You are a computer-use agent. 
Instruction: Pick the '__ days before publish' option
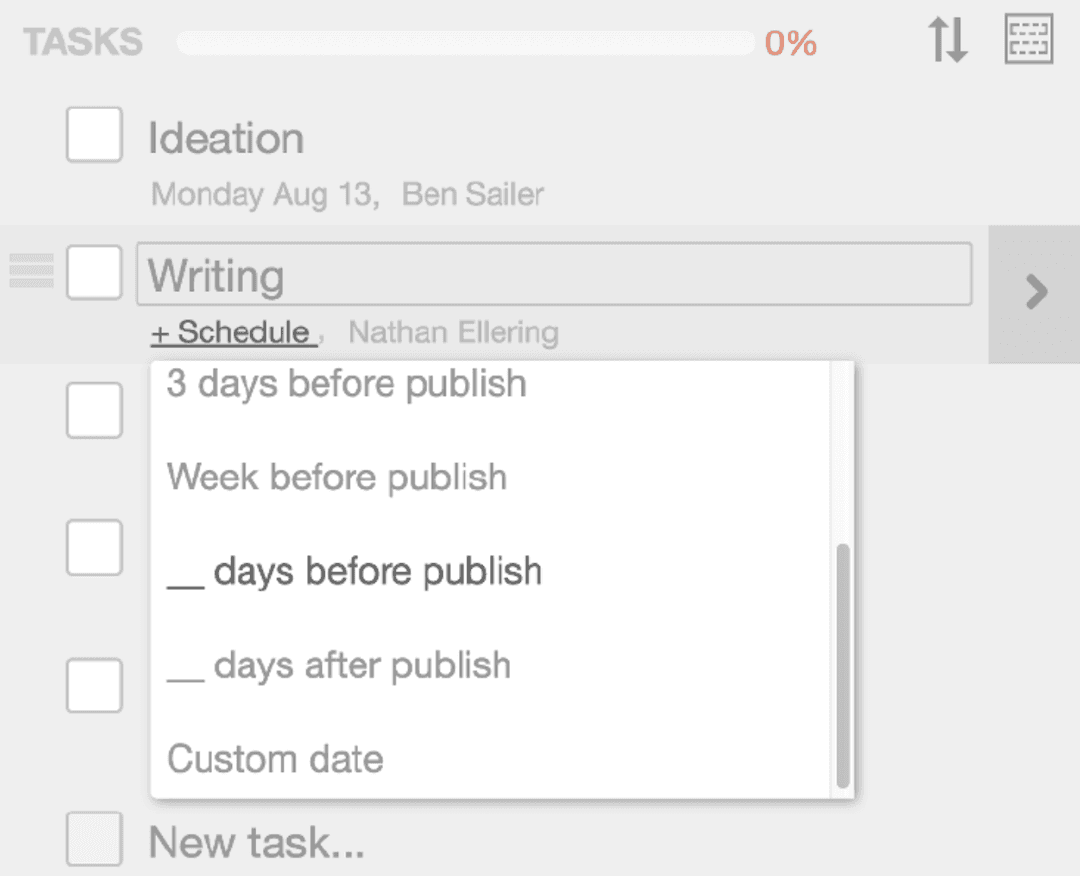[x=354, y=571]
